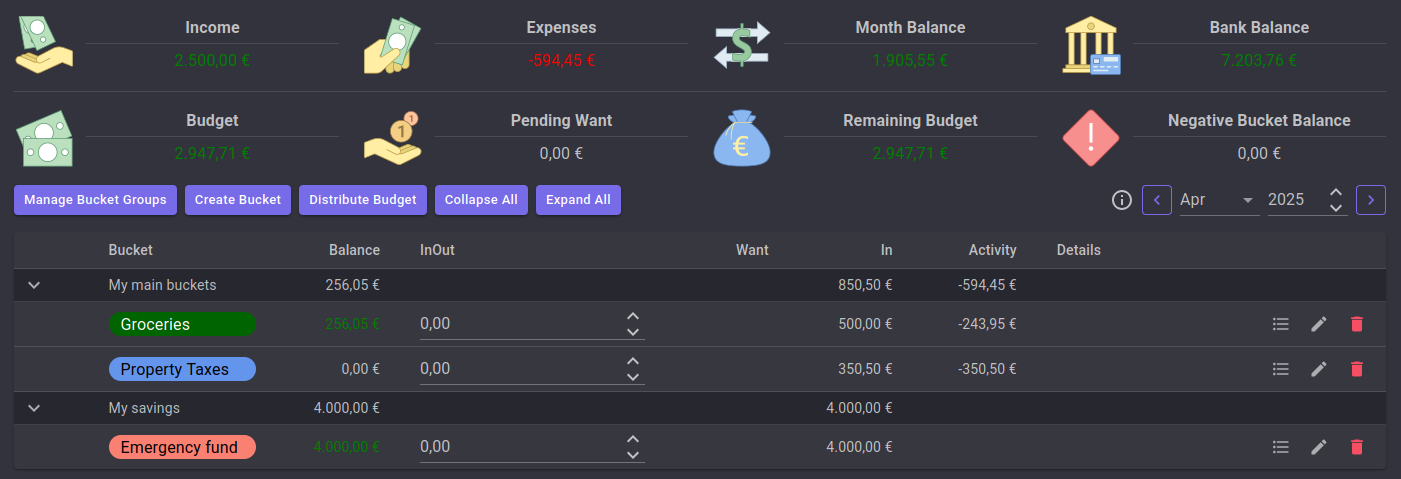Click the info icon beside month selector
1401x479 pixels.
click(x=1121, y=200)
